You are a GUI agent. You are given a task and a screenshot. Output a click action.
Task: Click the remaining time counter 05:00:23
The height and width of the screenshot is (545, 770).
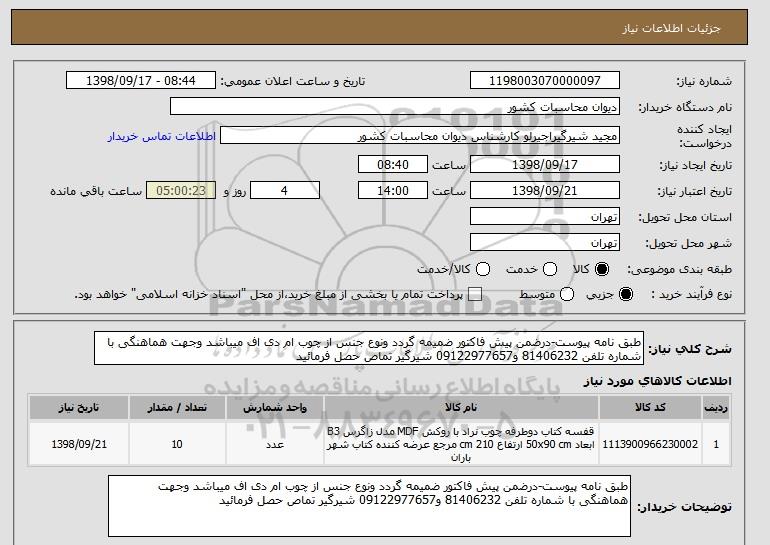tap(181, 190)
